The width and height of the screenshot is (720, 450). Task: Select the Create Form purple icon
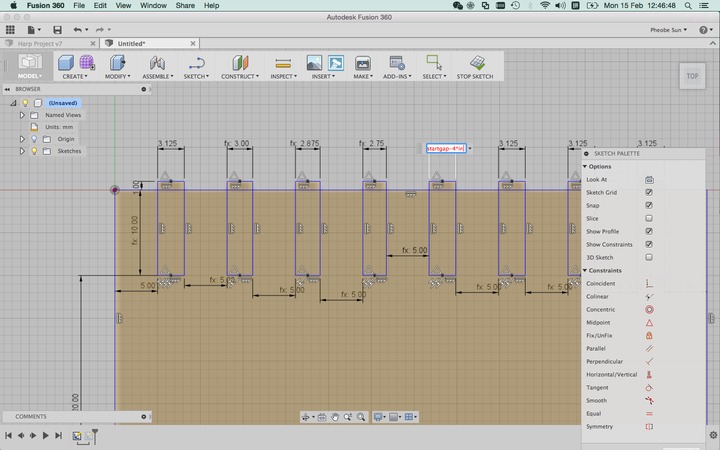point(87,62)
